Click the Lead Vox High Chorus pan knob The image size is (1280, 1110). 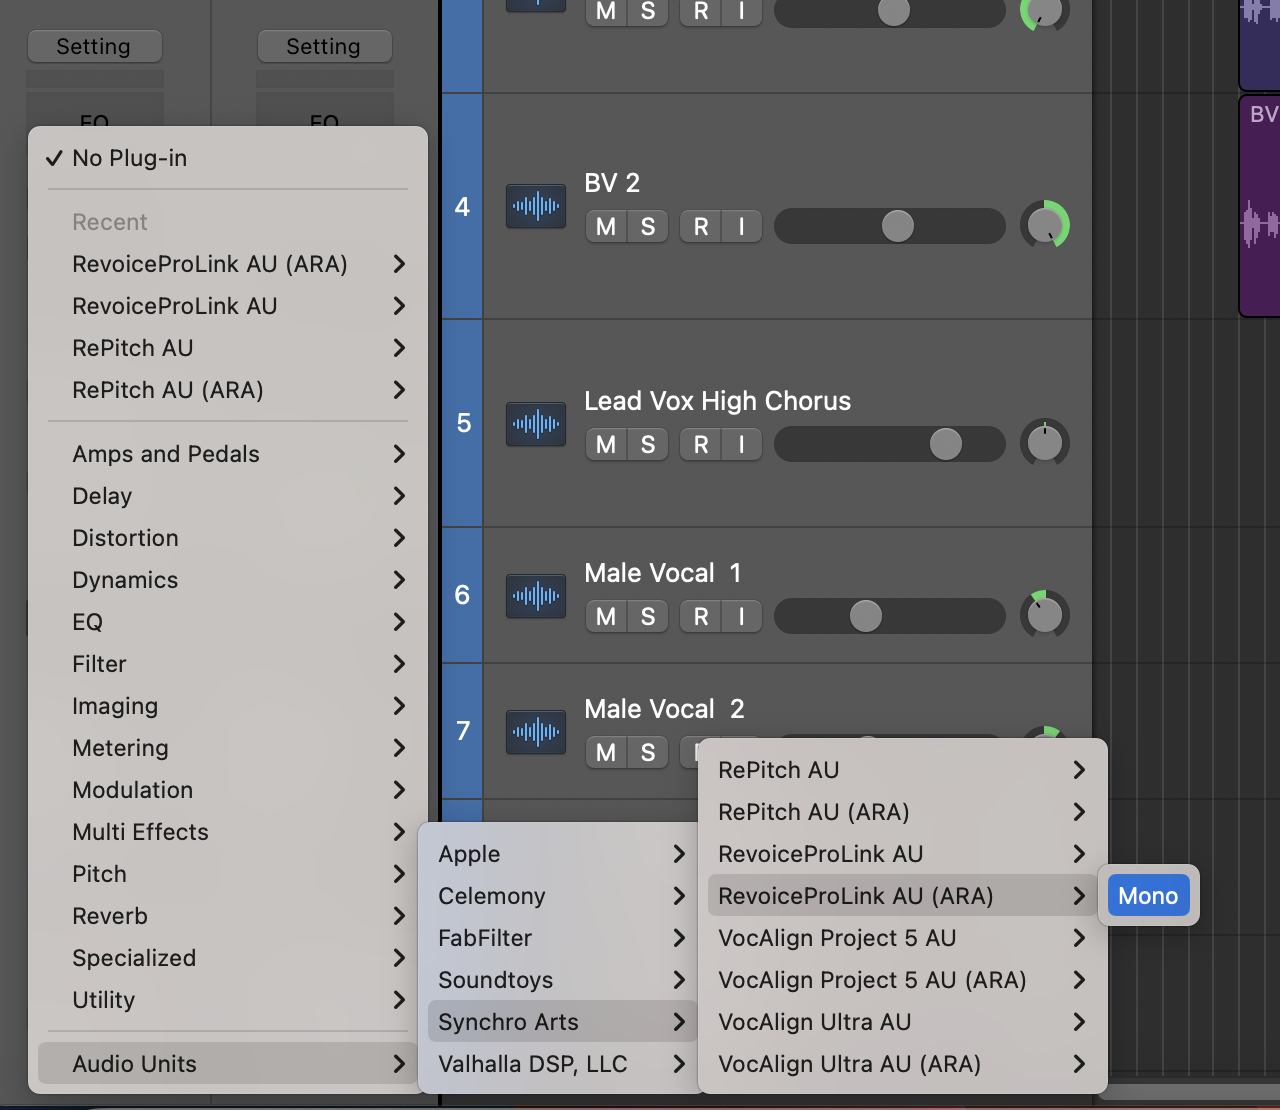tap(1044, 444)
